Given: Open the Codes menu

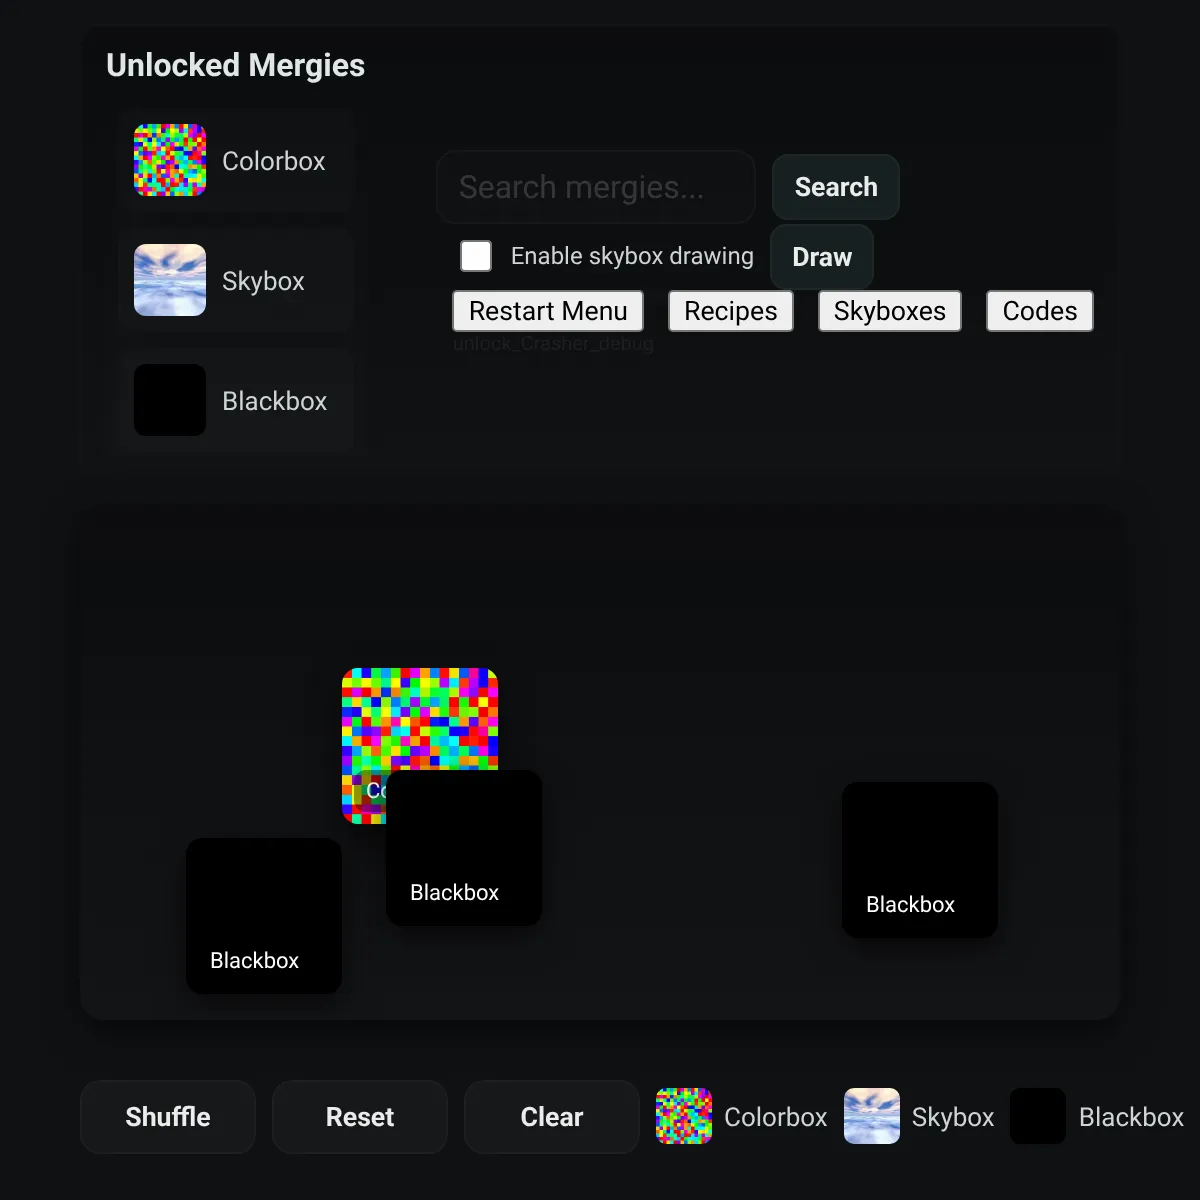Looking at the screenshot, I should click(1040, 311).
